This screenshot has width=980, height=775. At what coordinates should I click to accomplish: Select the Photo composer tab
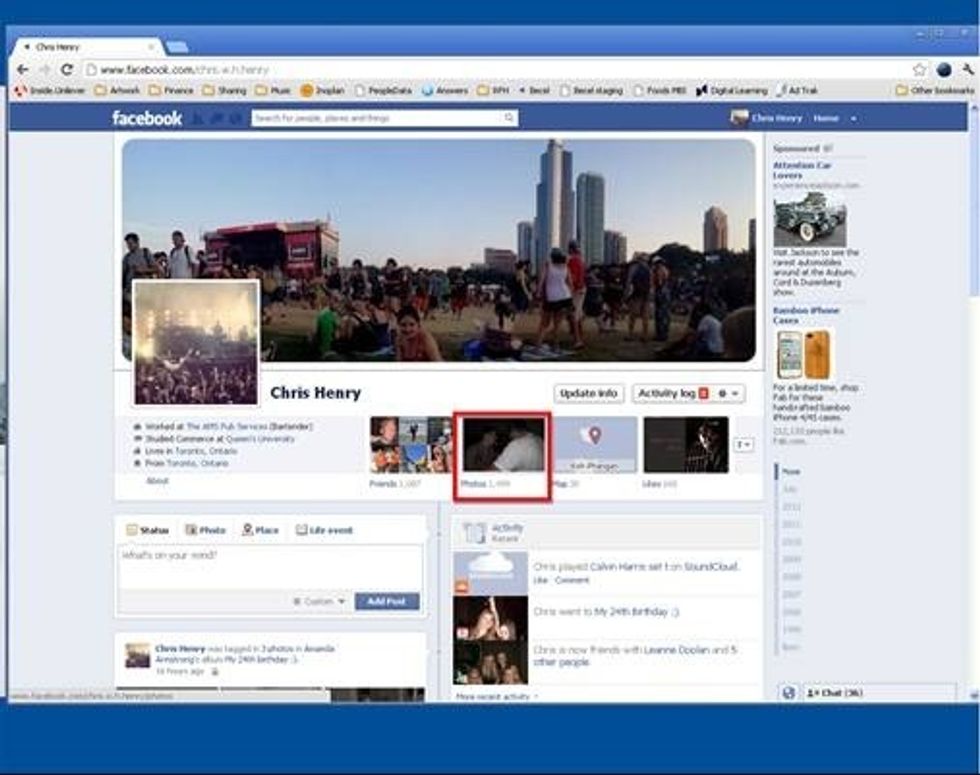(x=205, y=530)
